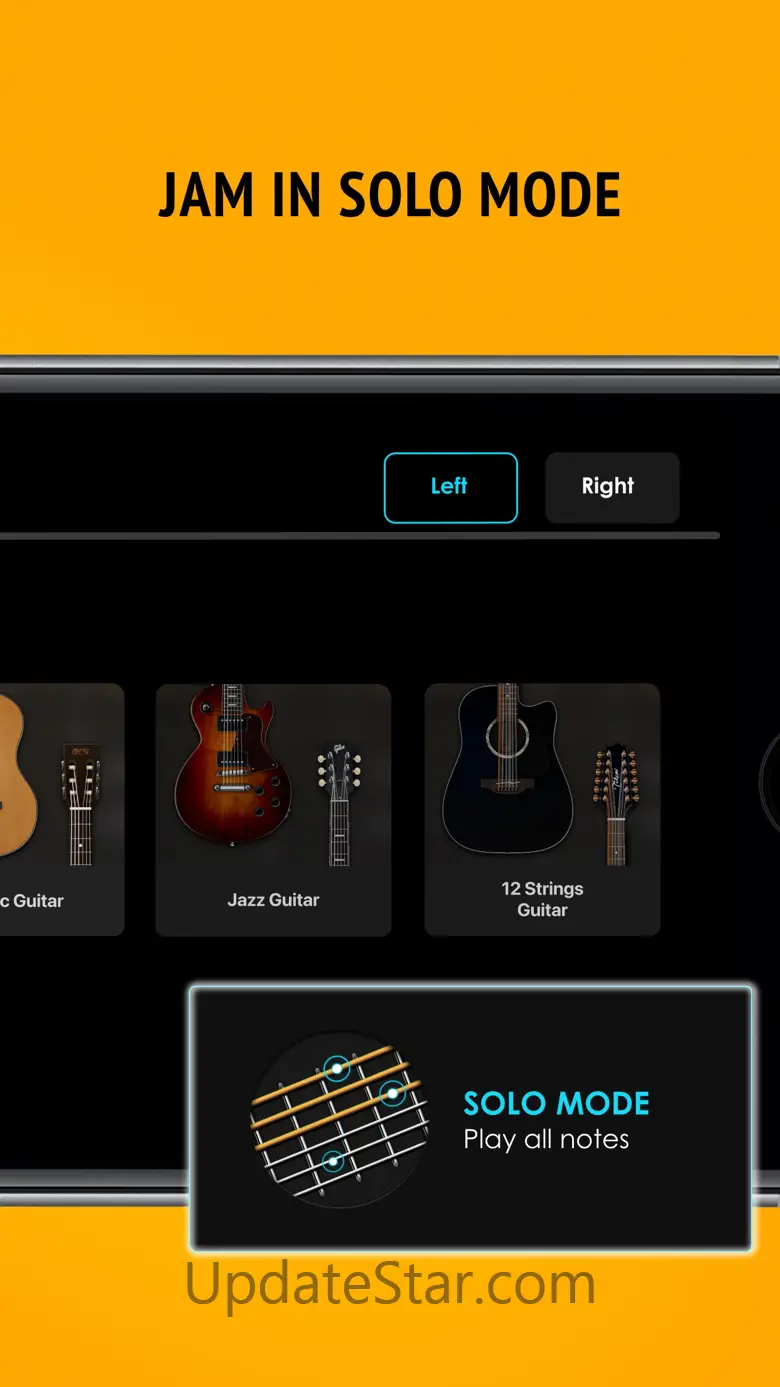This screenshot has height=1387, width=780.
Task: Choose the Jazz Guitar instrument card
Action: pos(273,809)
